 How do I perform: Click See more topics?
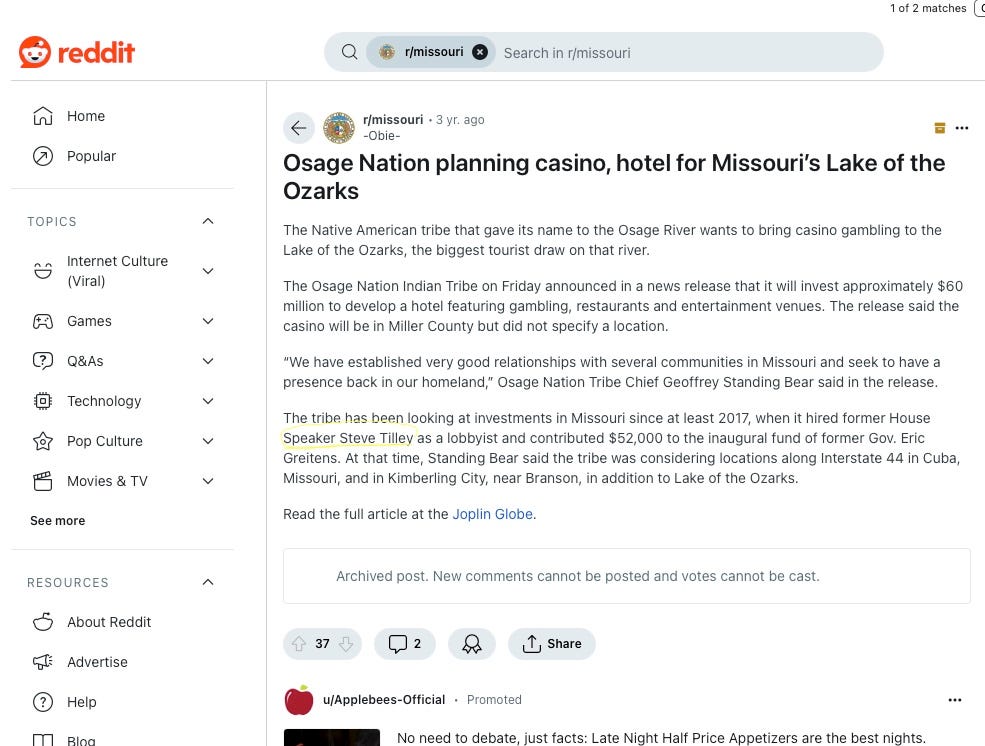click(58, 521)
